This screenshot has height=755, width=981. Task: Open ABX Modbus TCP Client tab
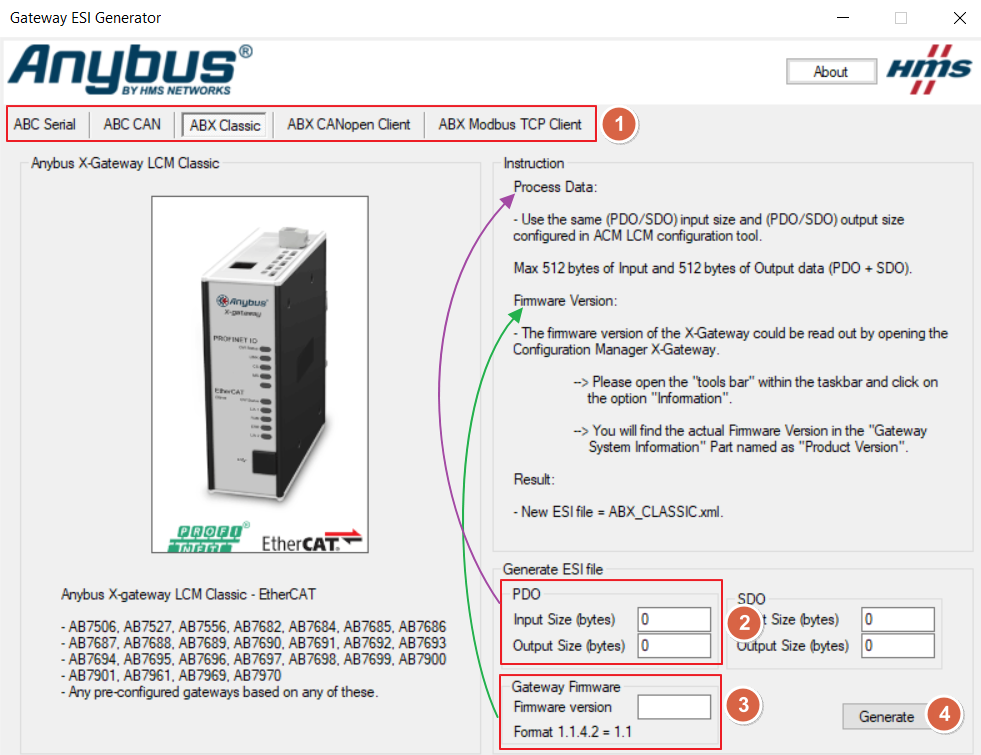pos(510,124)
